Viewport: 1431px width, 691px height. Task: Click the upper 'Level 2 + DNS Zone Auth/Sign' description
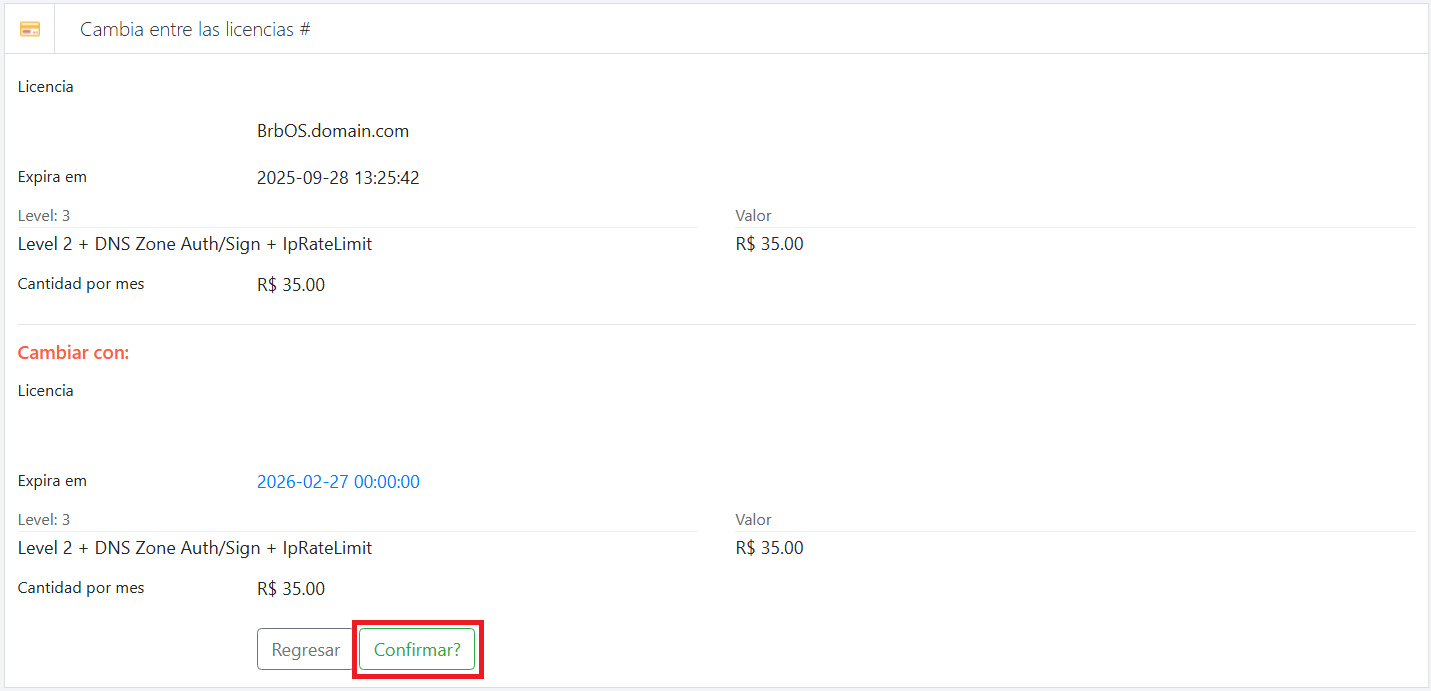tap(195, 244)
